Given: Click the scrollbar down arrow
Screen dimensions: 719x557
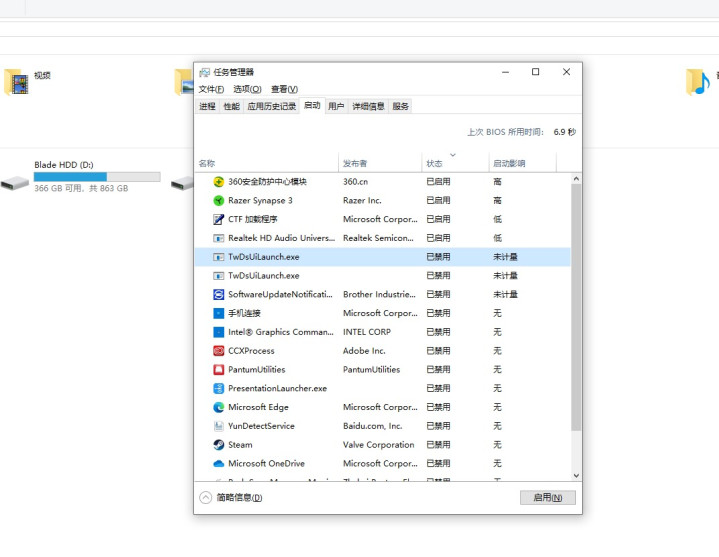Looking at the screenshot, I should click(576, 475).
